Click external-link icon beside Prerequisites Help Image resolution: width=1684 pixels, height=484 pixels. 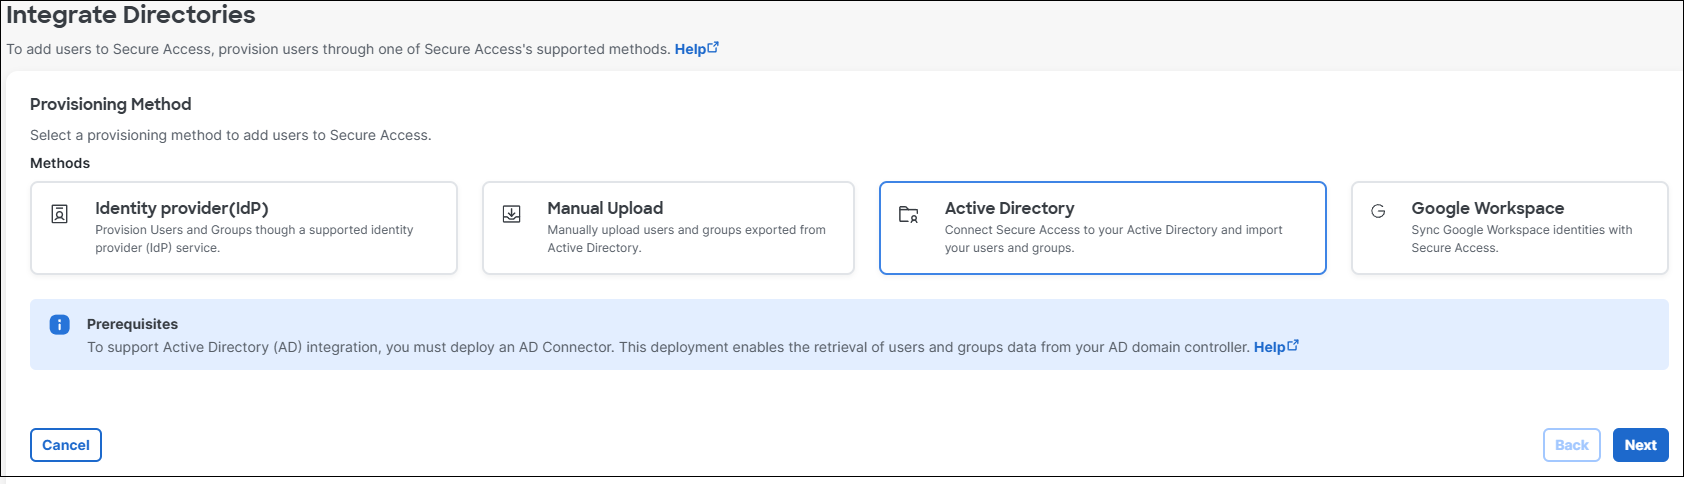point(1293,346)
